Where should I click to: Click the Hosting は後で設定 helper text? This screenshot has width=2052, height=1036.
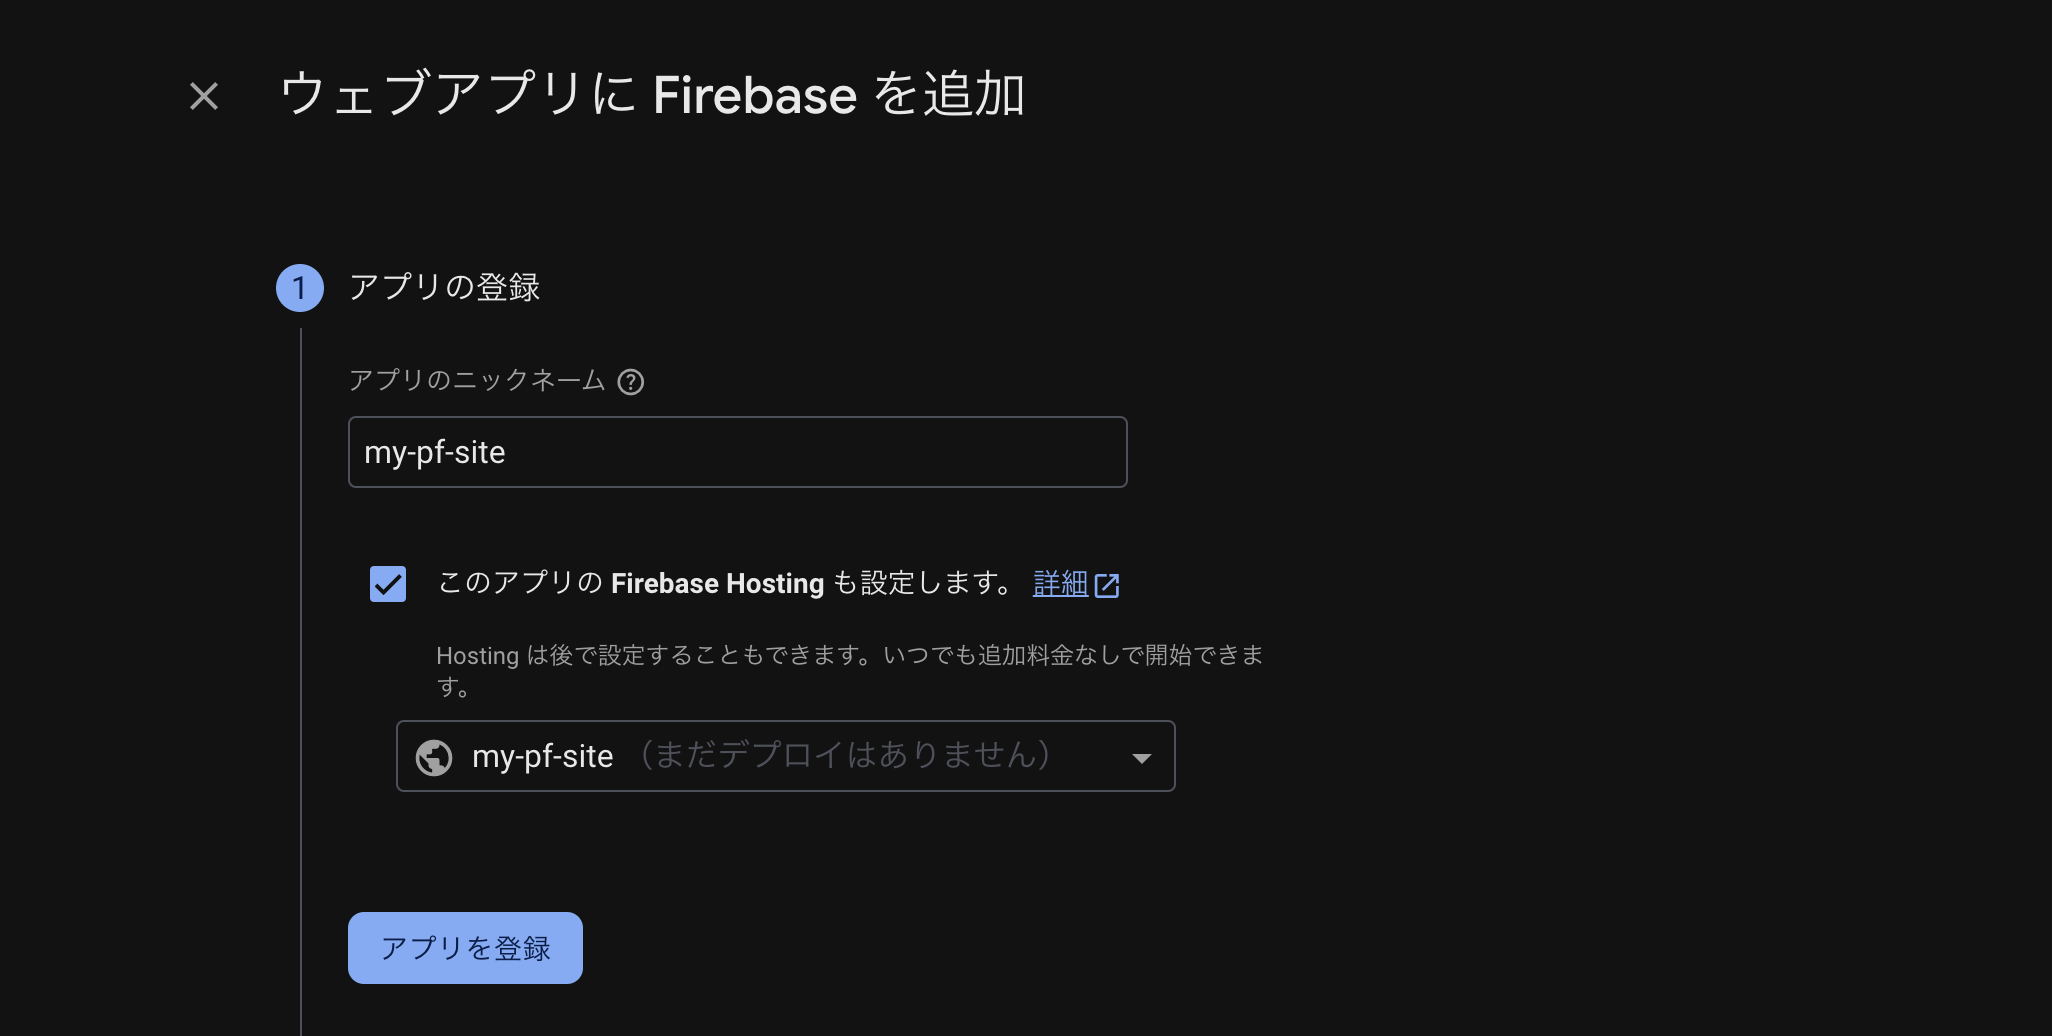pos(849,656)
